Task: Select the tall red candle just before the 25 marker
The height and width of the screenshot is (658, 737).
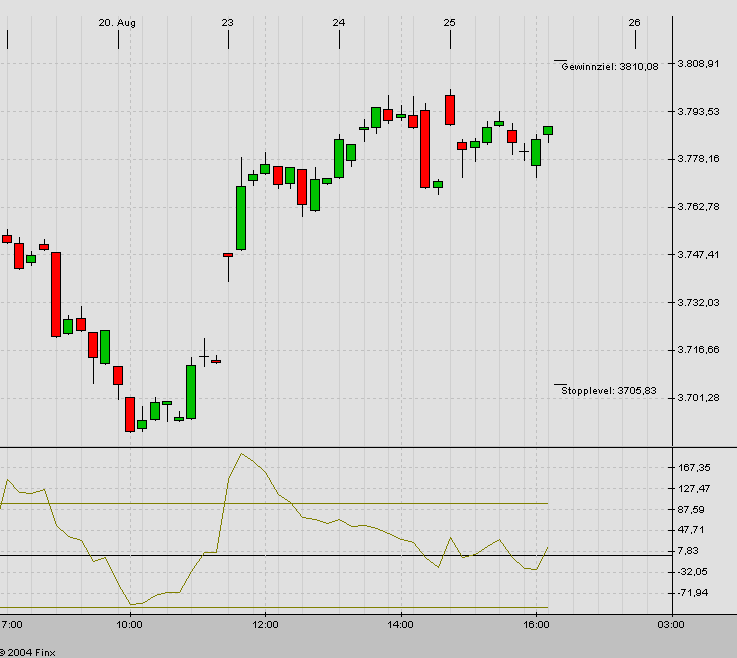Action: click(425, 148)
